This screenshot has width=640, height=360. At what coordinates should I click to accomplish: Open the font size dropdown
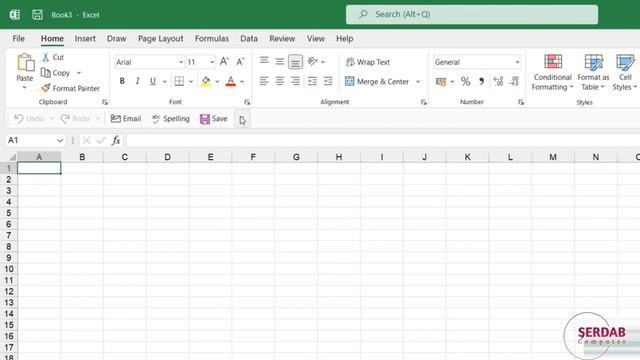click(212, 62)
